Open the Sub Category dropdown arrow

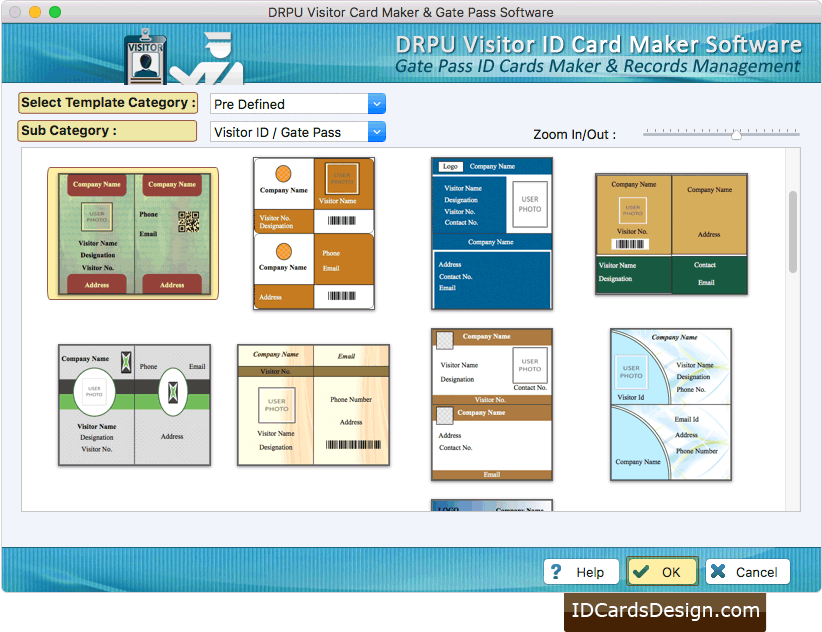[x=376, y=132]
